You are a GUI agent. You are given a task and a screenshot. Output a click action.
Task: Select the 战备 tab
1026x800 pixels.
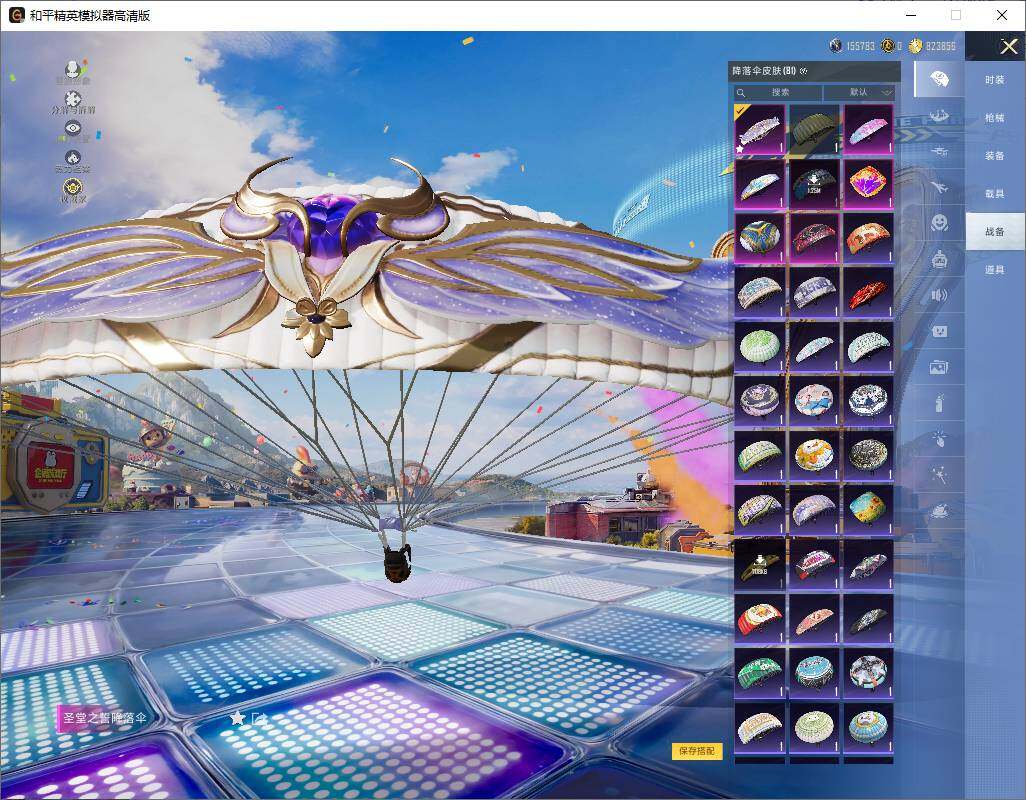click(x=995, y=232)
